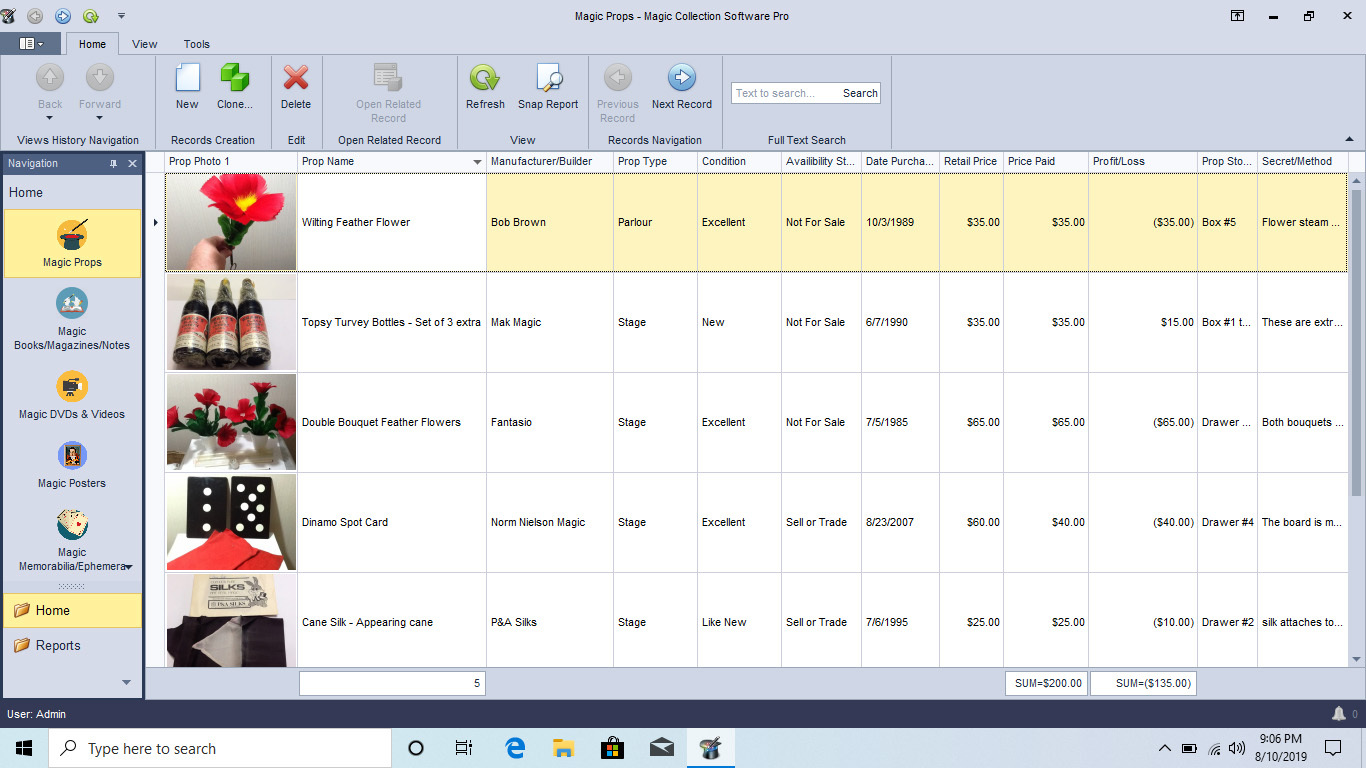Click the Open Related Record icon
This screenshot has height=768, width=1366.
388,78
